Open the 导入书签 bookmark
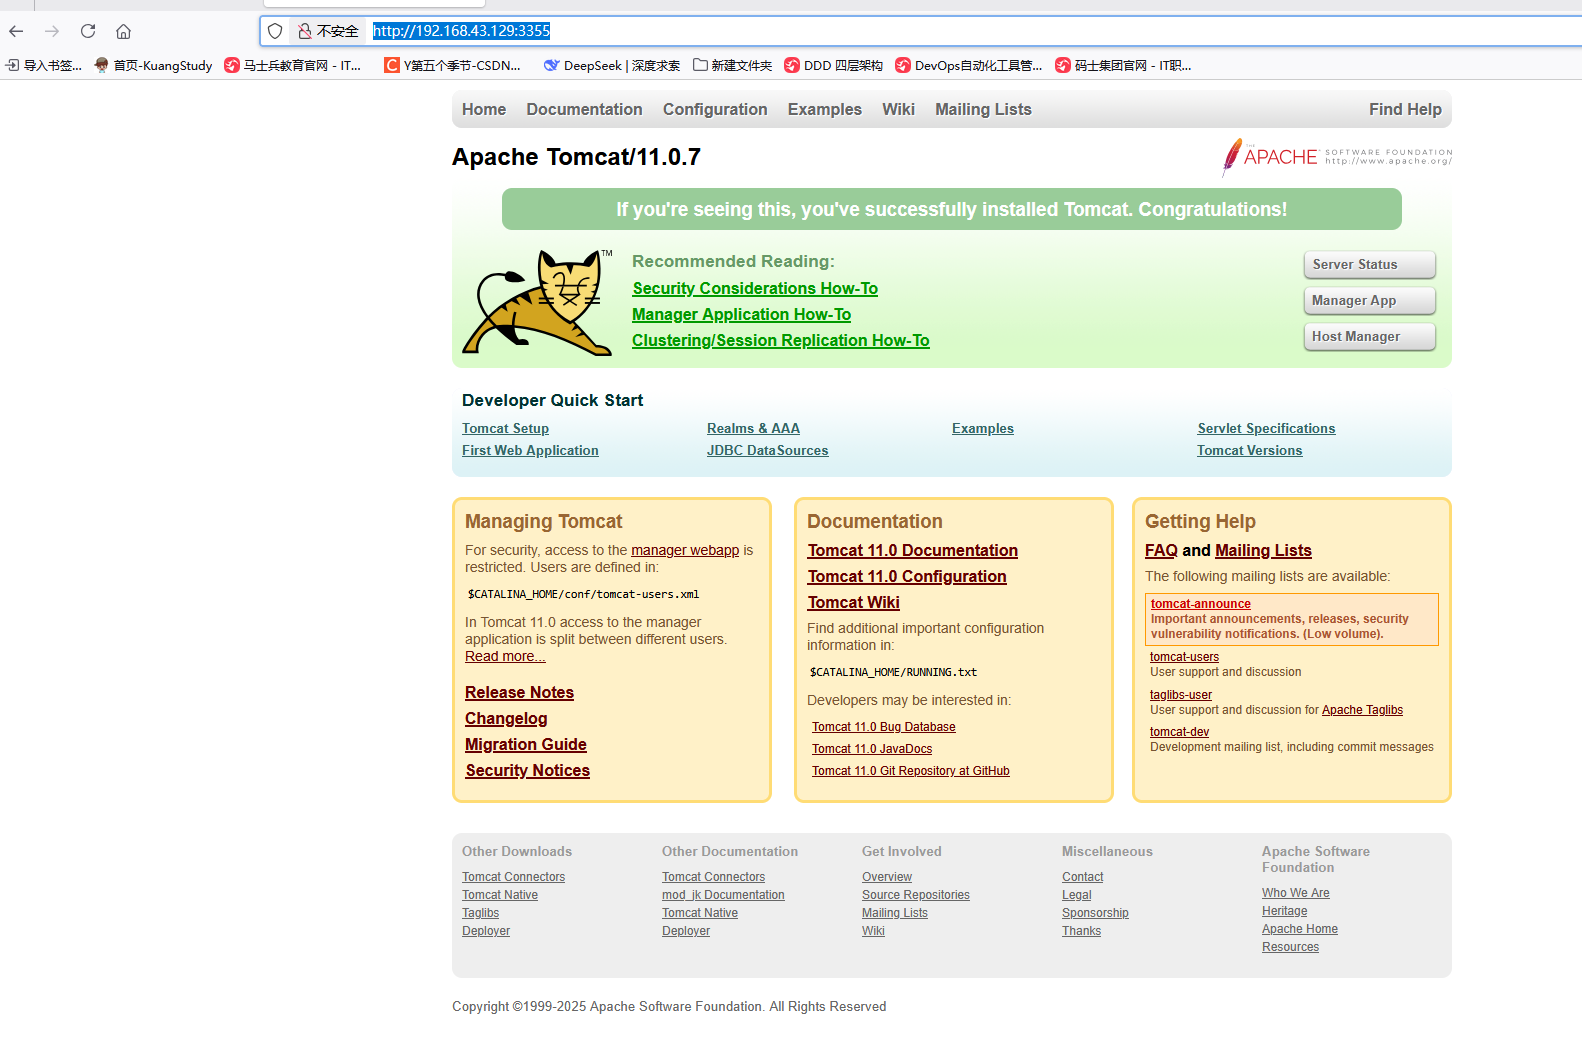1582x1047 pixels. [x=44, y=65]
